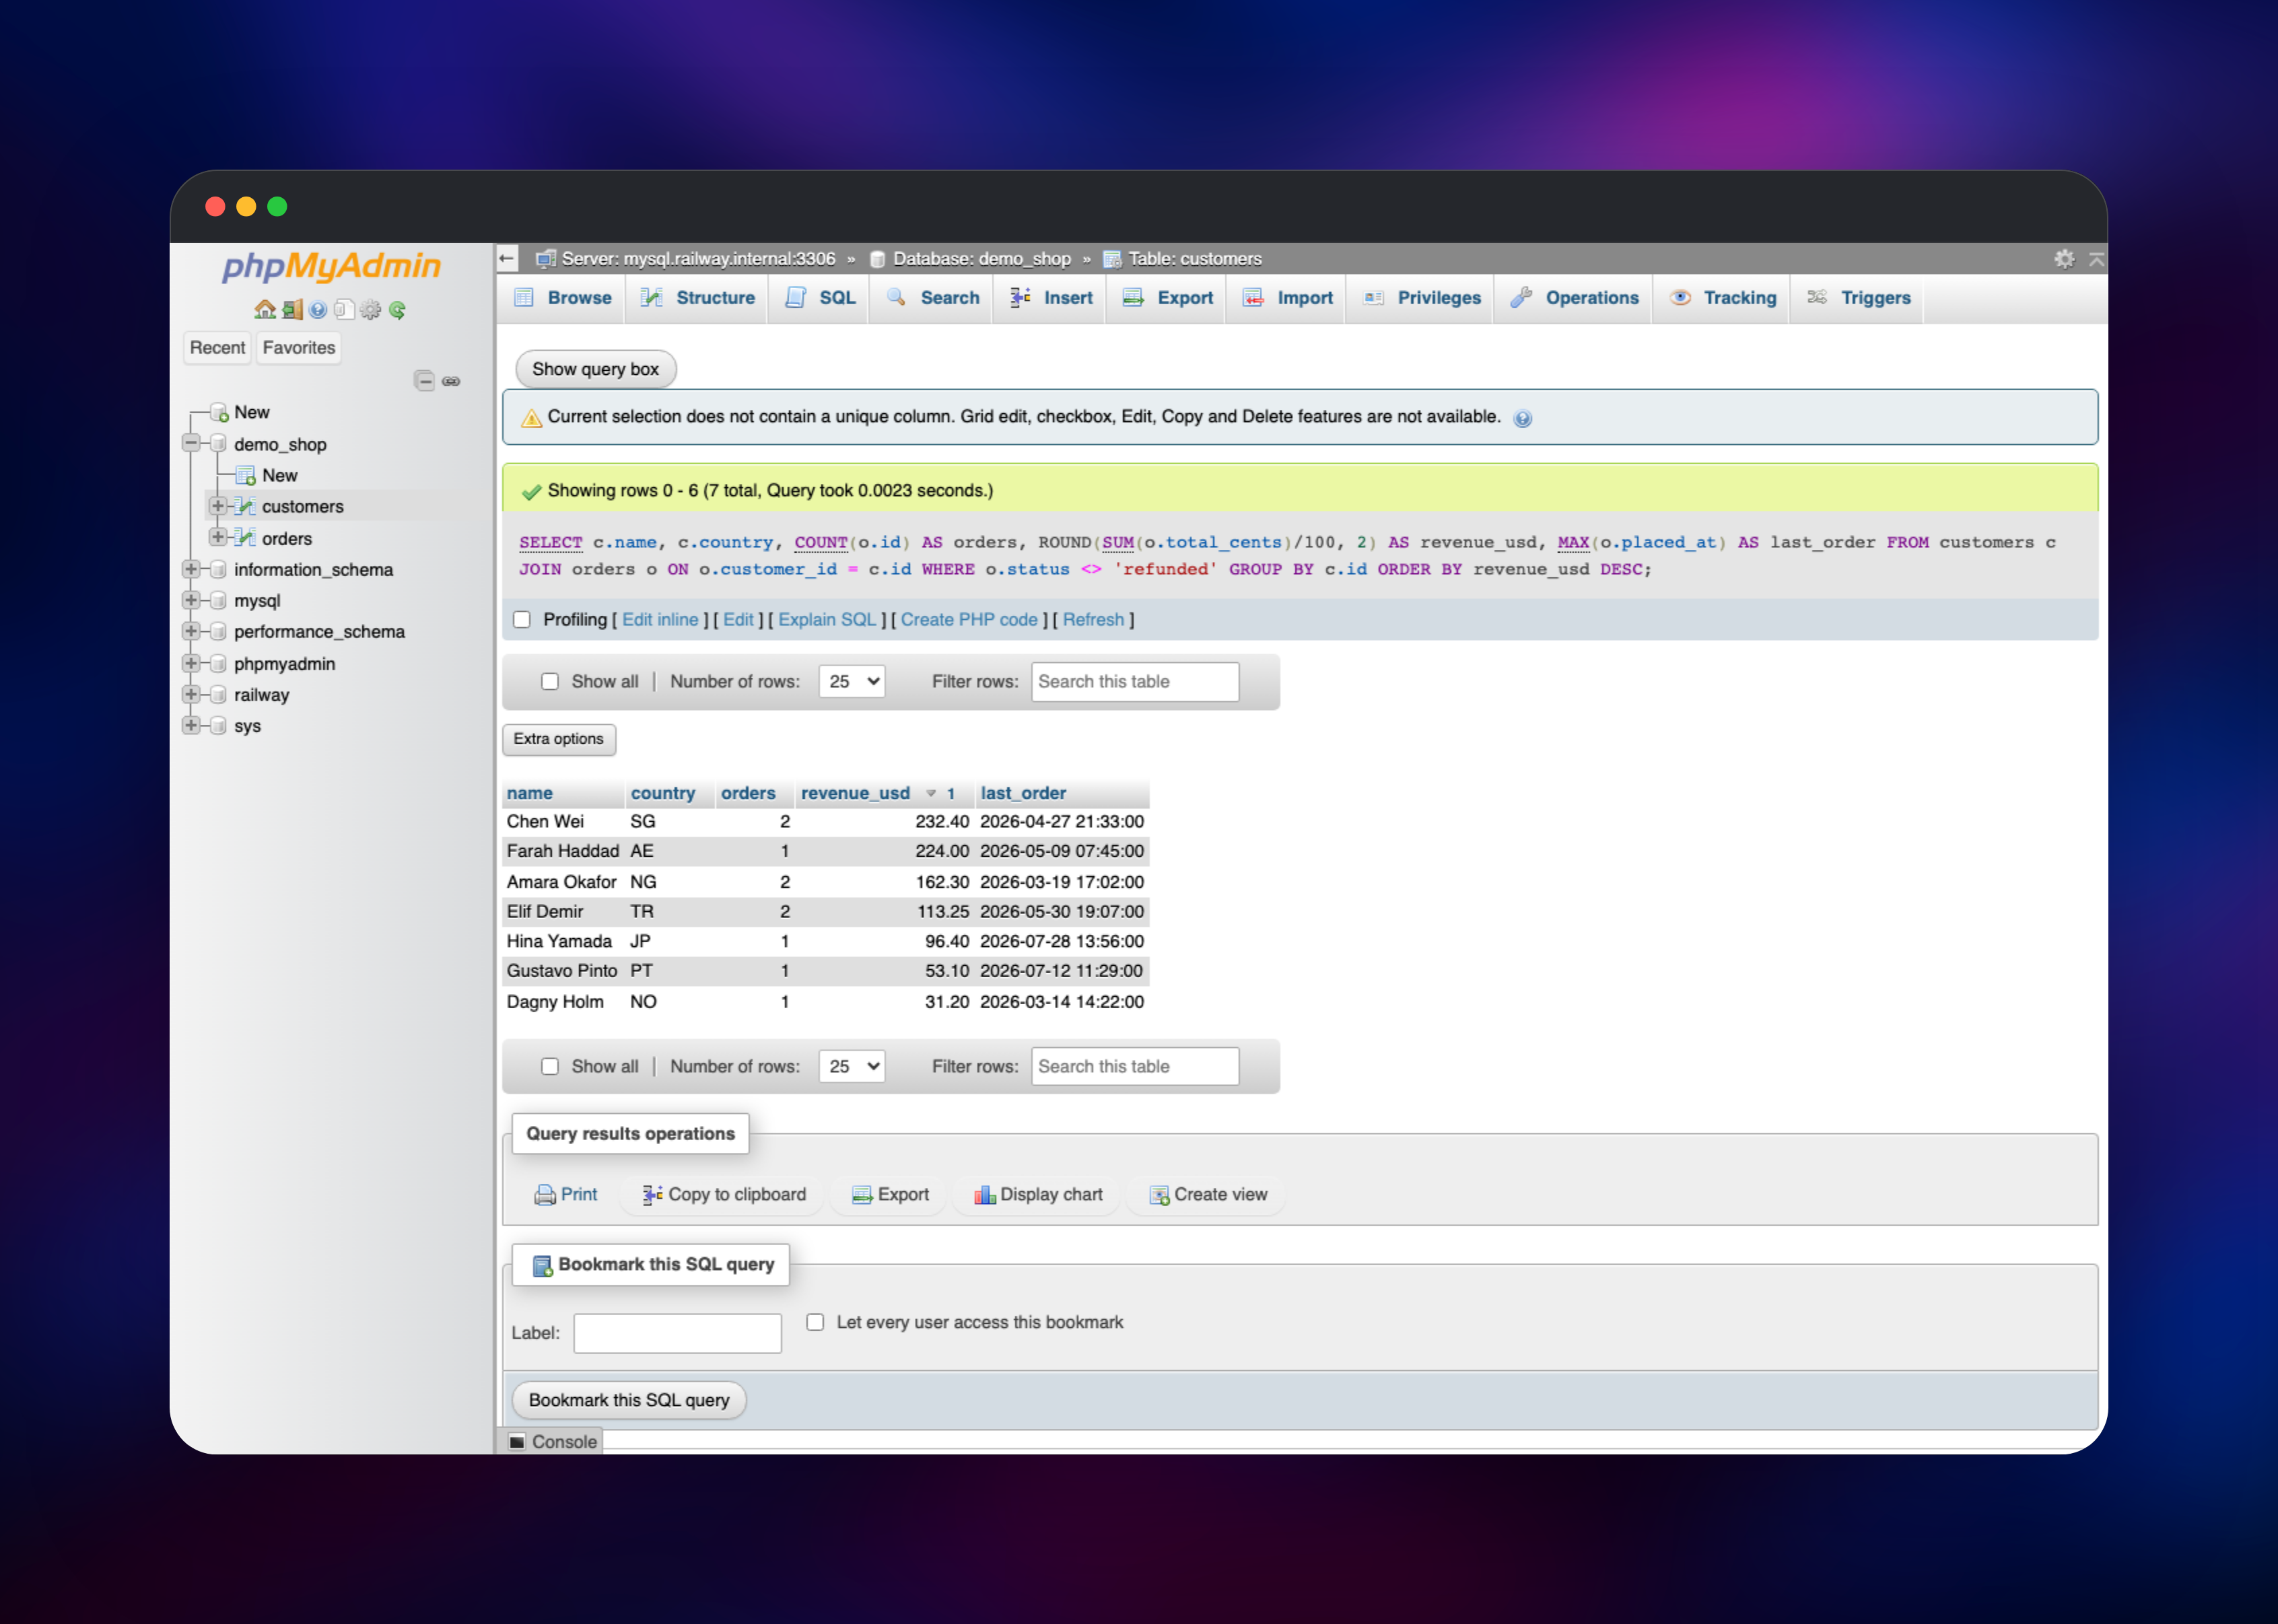Click the demo_shop database cylinder icon

(x=219, y=444)
